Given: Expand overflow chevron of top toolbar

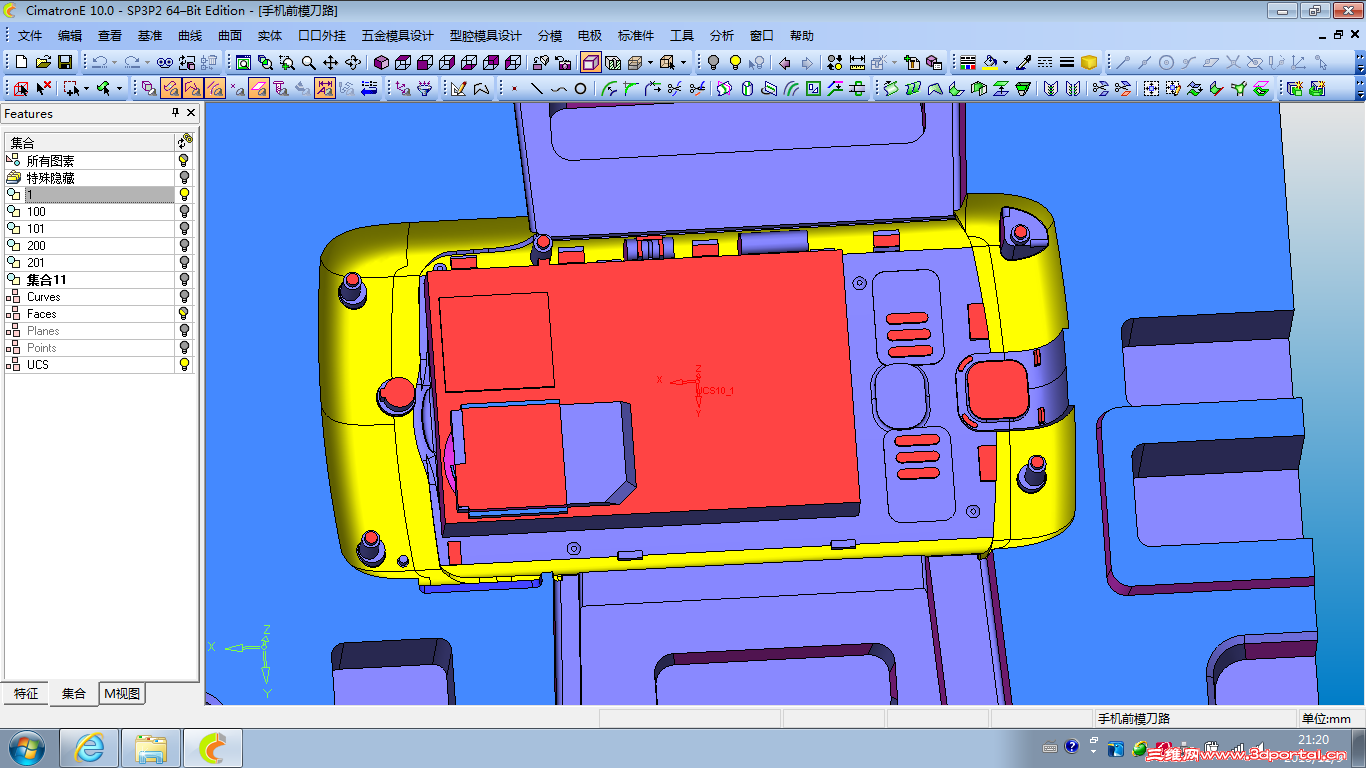Looking at the screenshot, I should (1359, 64).
